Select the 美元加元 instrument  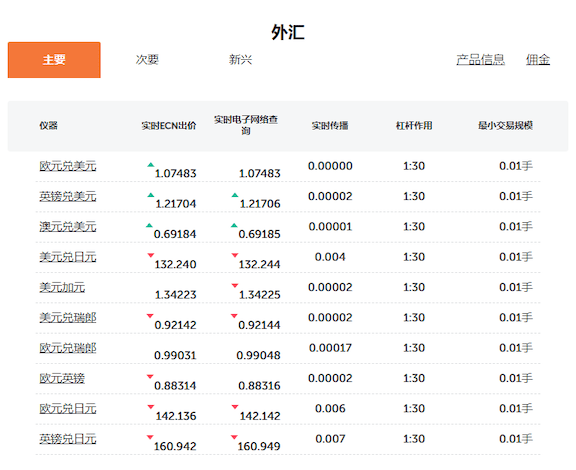pyautogui.click(x=62, y=287)
